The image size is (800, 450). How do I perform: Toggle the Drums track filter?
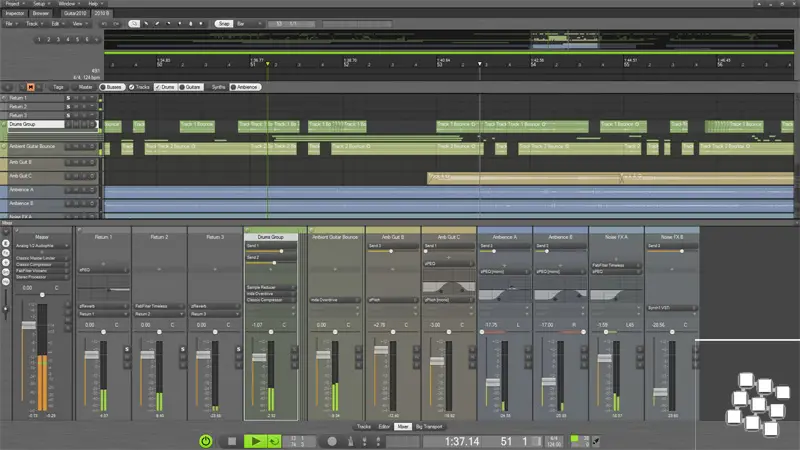click(x=166, y=87)
